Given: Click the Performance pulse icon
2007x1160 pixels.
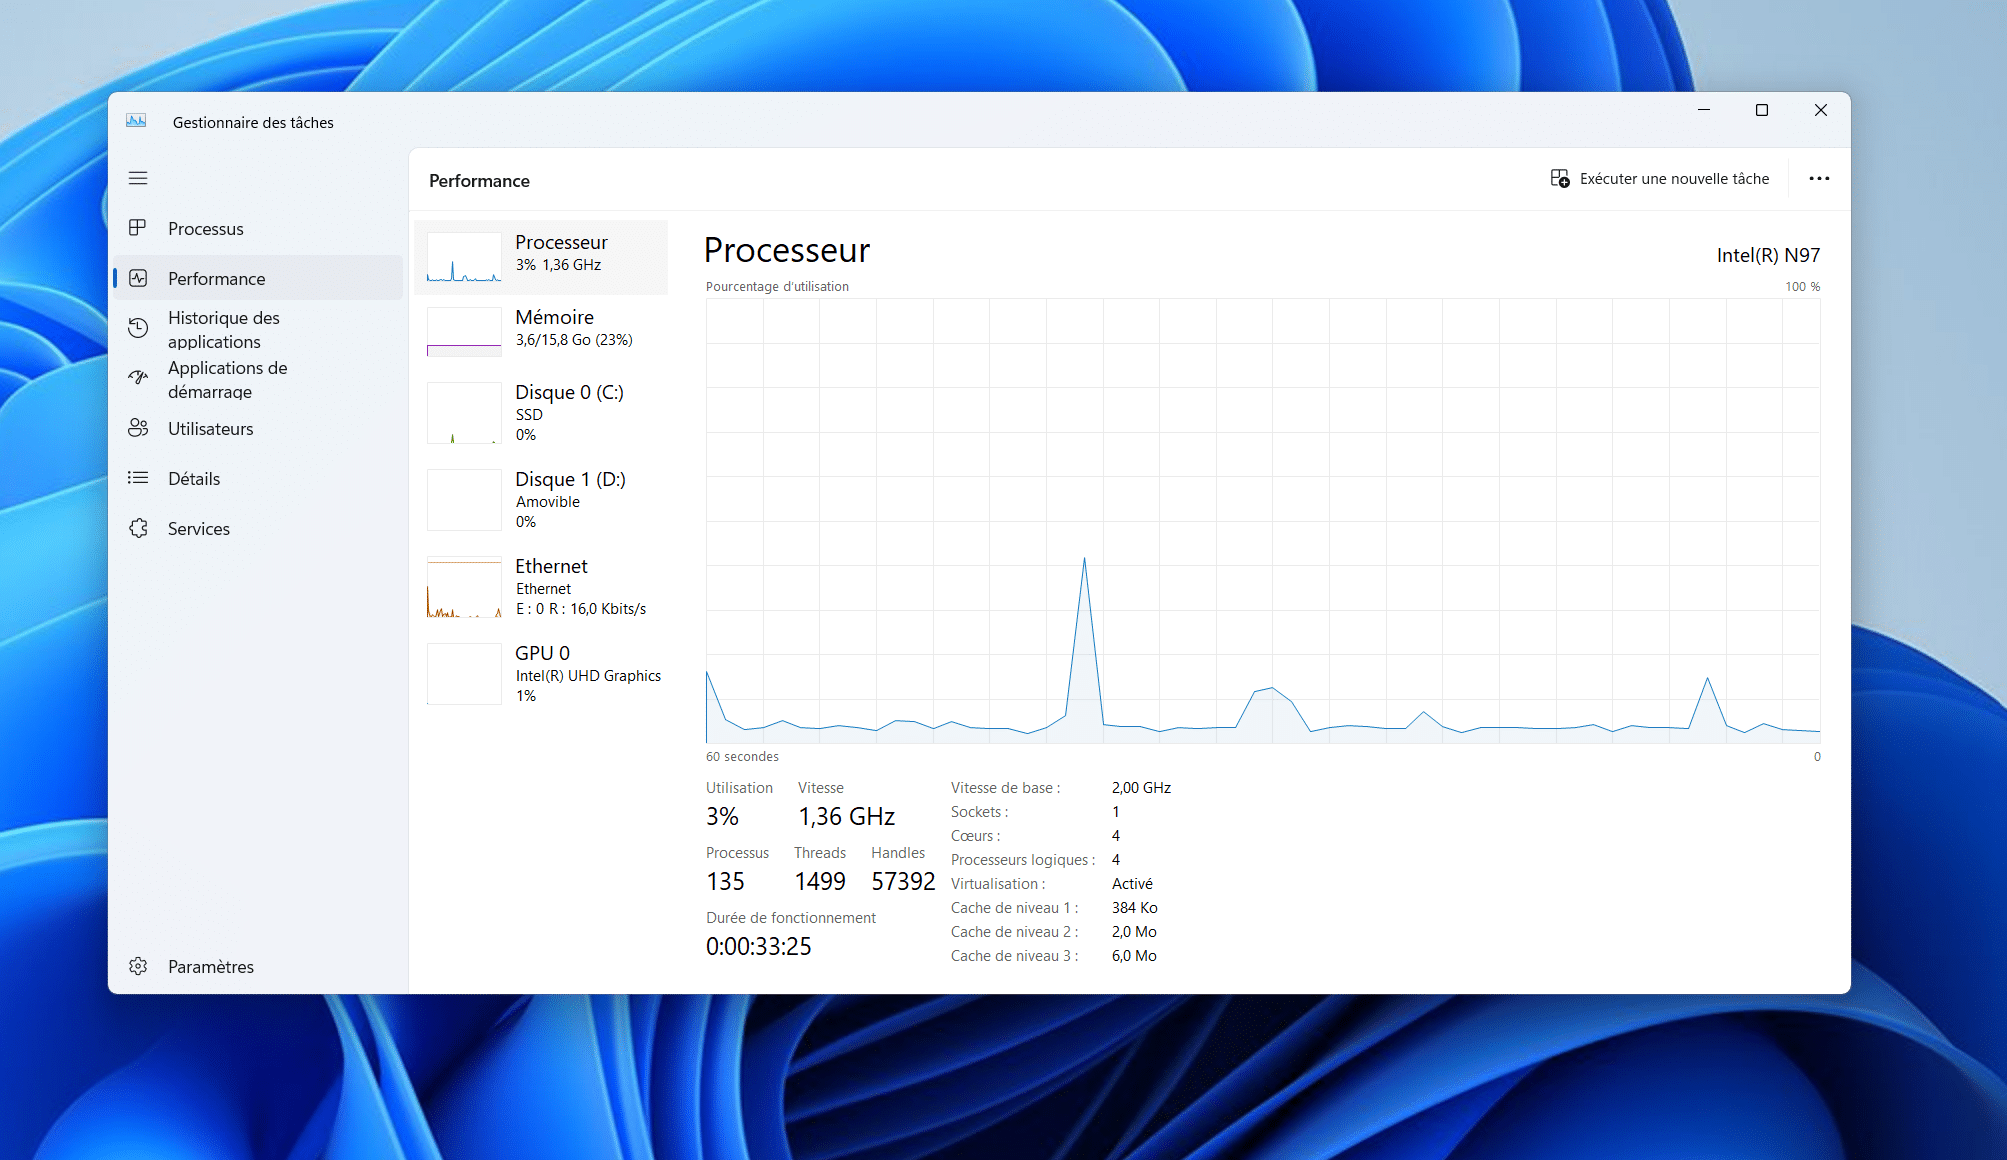Looking at the screenshot, I should (138, 278).
